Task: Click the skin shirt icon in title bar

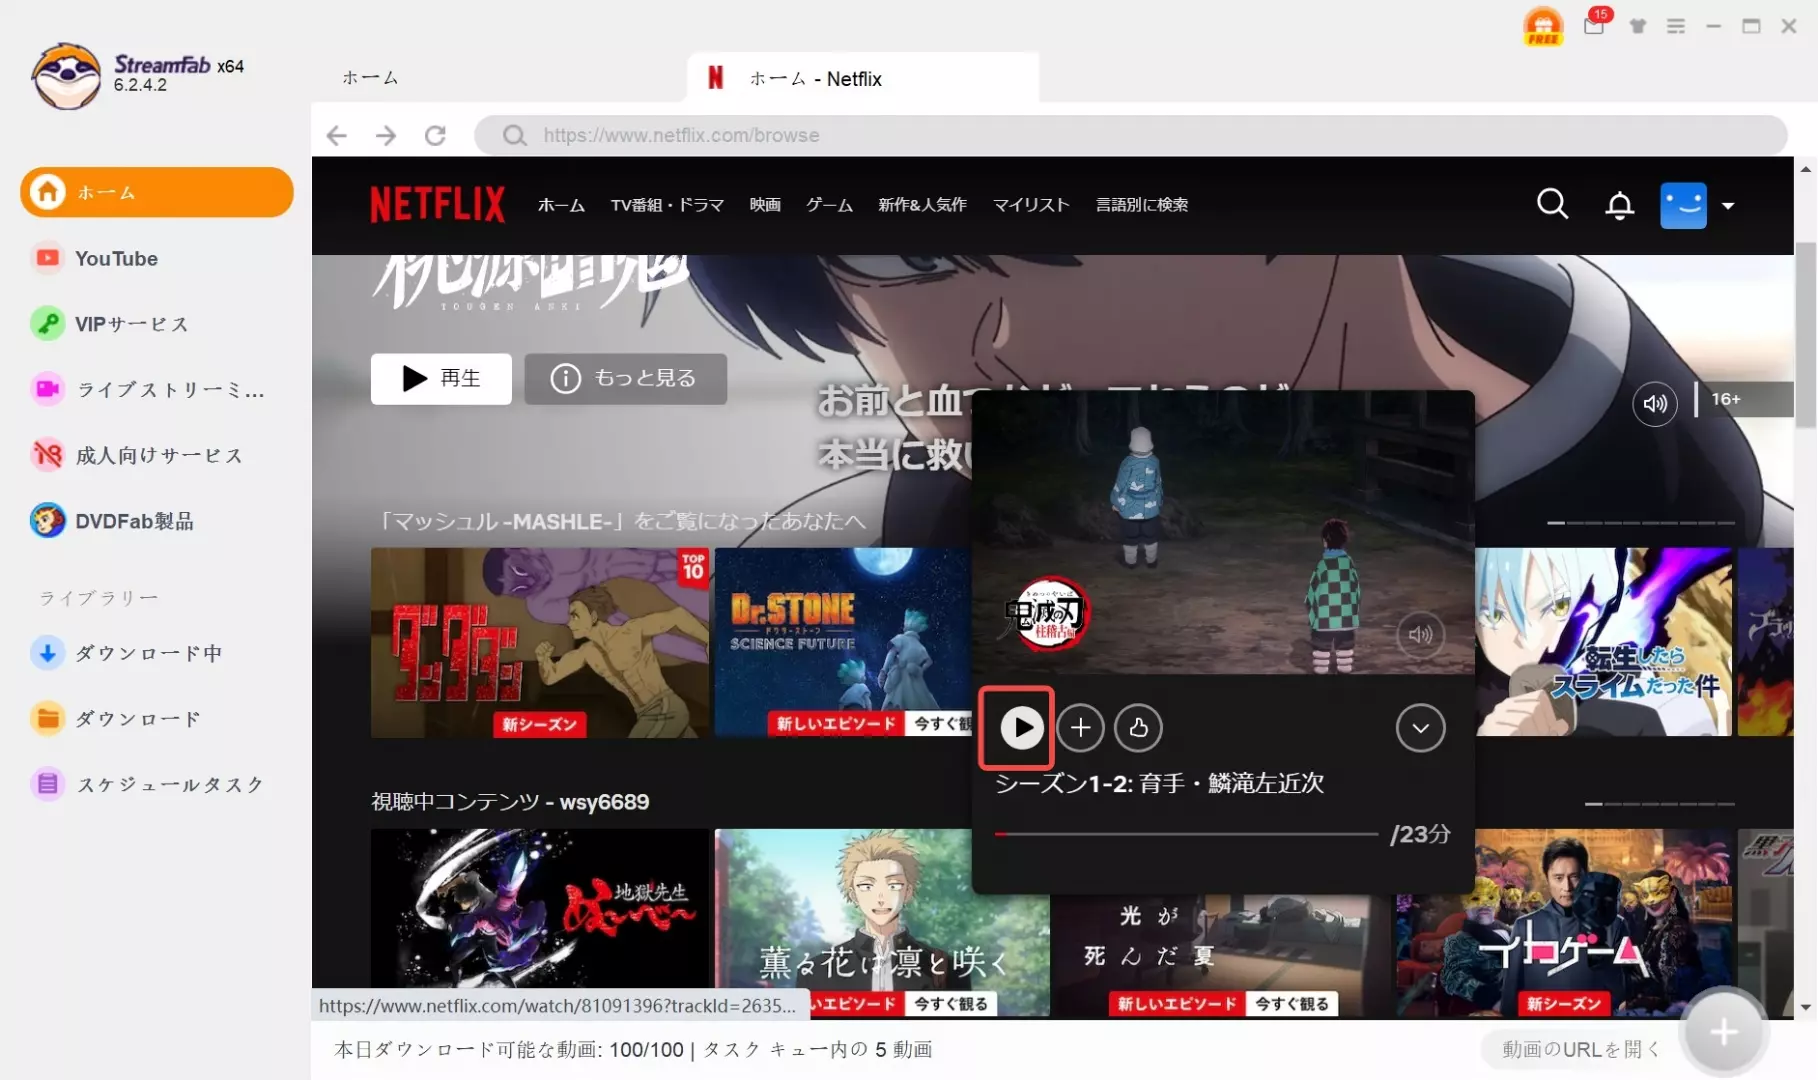Action: 1637,26
